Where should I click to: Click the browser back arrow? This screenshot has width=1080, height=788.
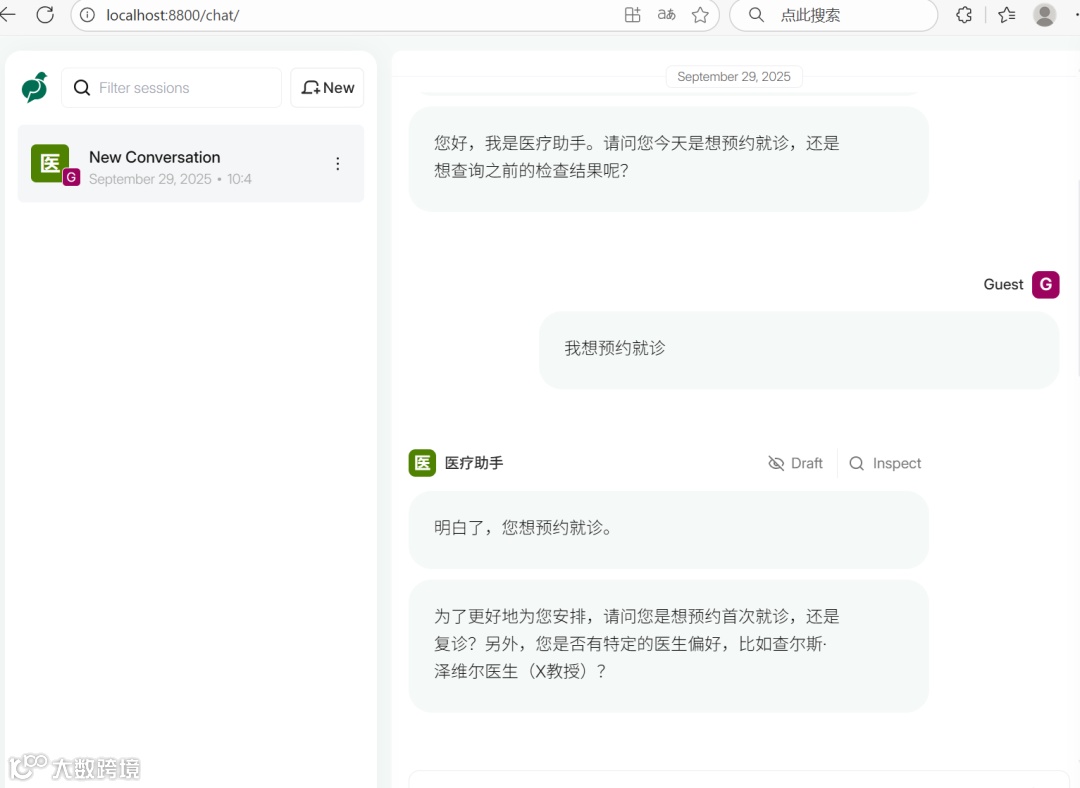[x=7, y=14]
